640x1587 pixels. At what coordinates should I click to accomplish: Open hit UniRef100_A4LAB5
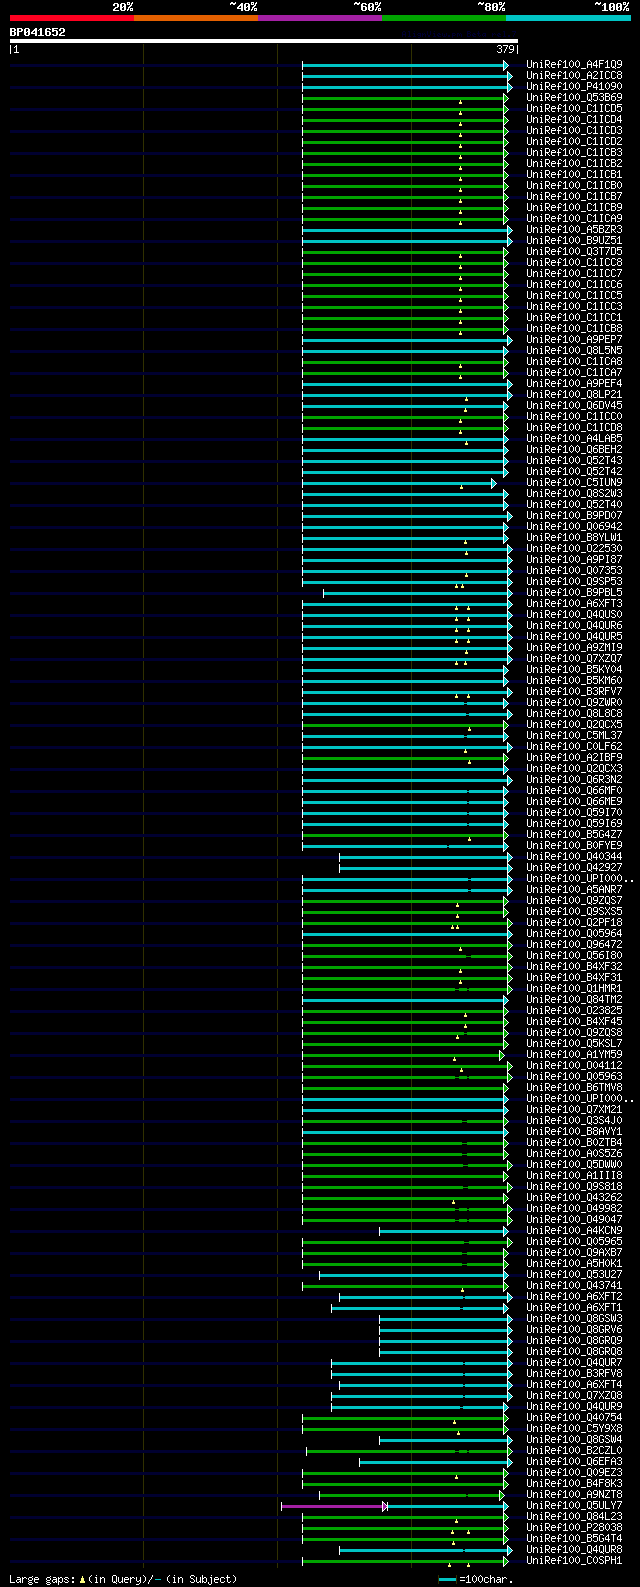pyautogui.click(x=574, y=438)
